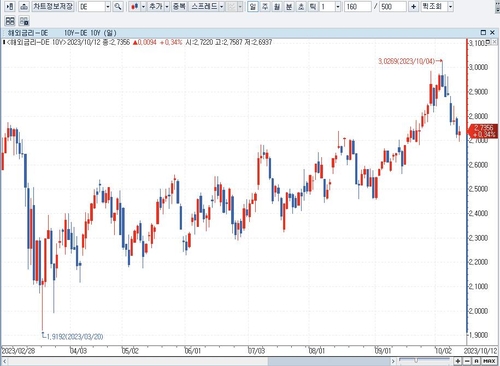500x366 pixels.
Task: Click the 2.5000 price axis label
Action: click(478, 189)
